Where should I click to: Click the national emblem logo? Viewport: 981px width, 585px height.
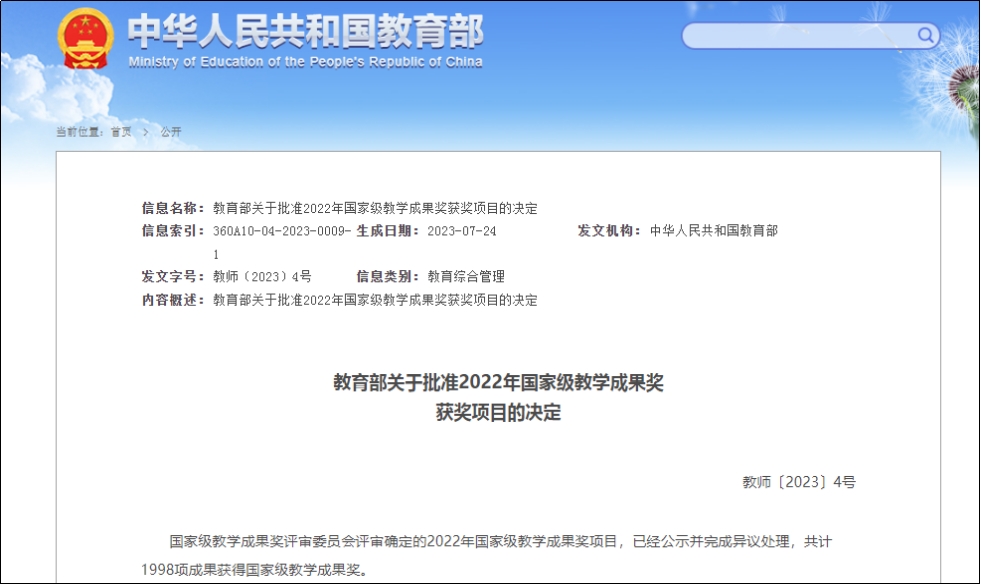coord(86,39)
